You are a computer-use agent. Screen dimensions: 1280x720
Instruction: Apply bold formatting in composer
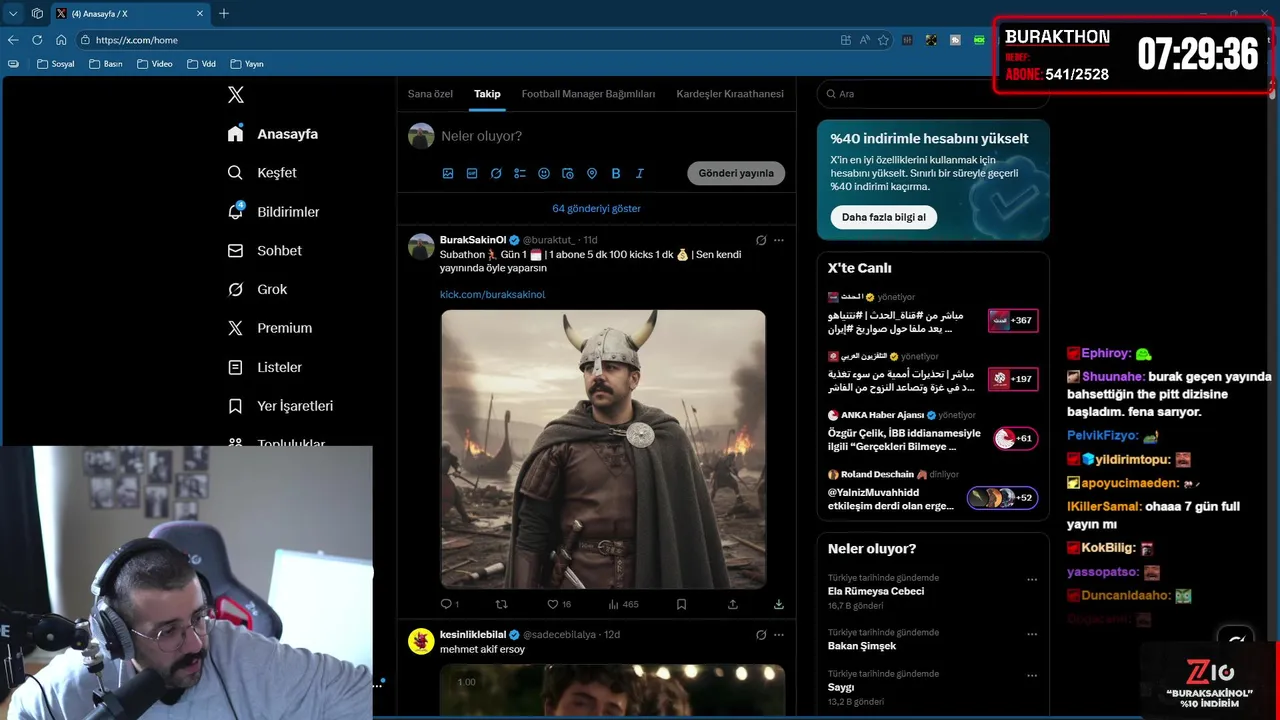coord(616,173)
